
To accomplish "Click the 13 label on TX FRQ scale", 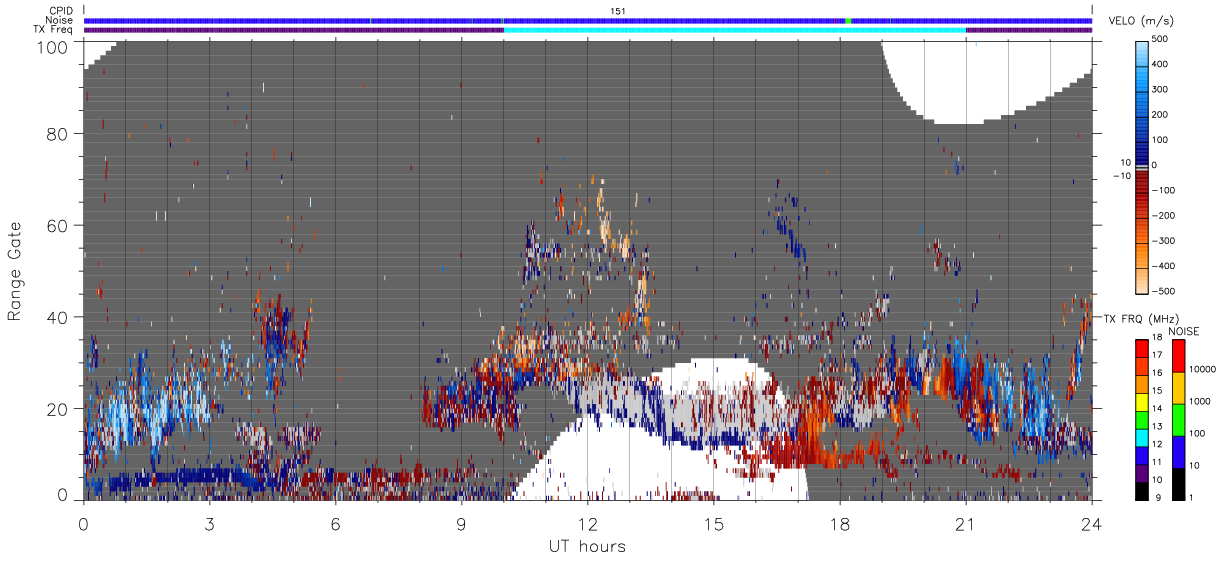I will [x=1157, y=426].
